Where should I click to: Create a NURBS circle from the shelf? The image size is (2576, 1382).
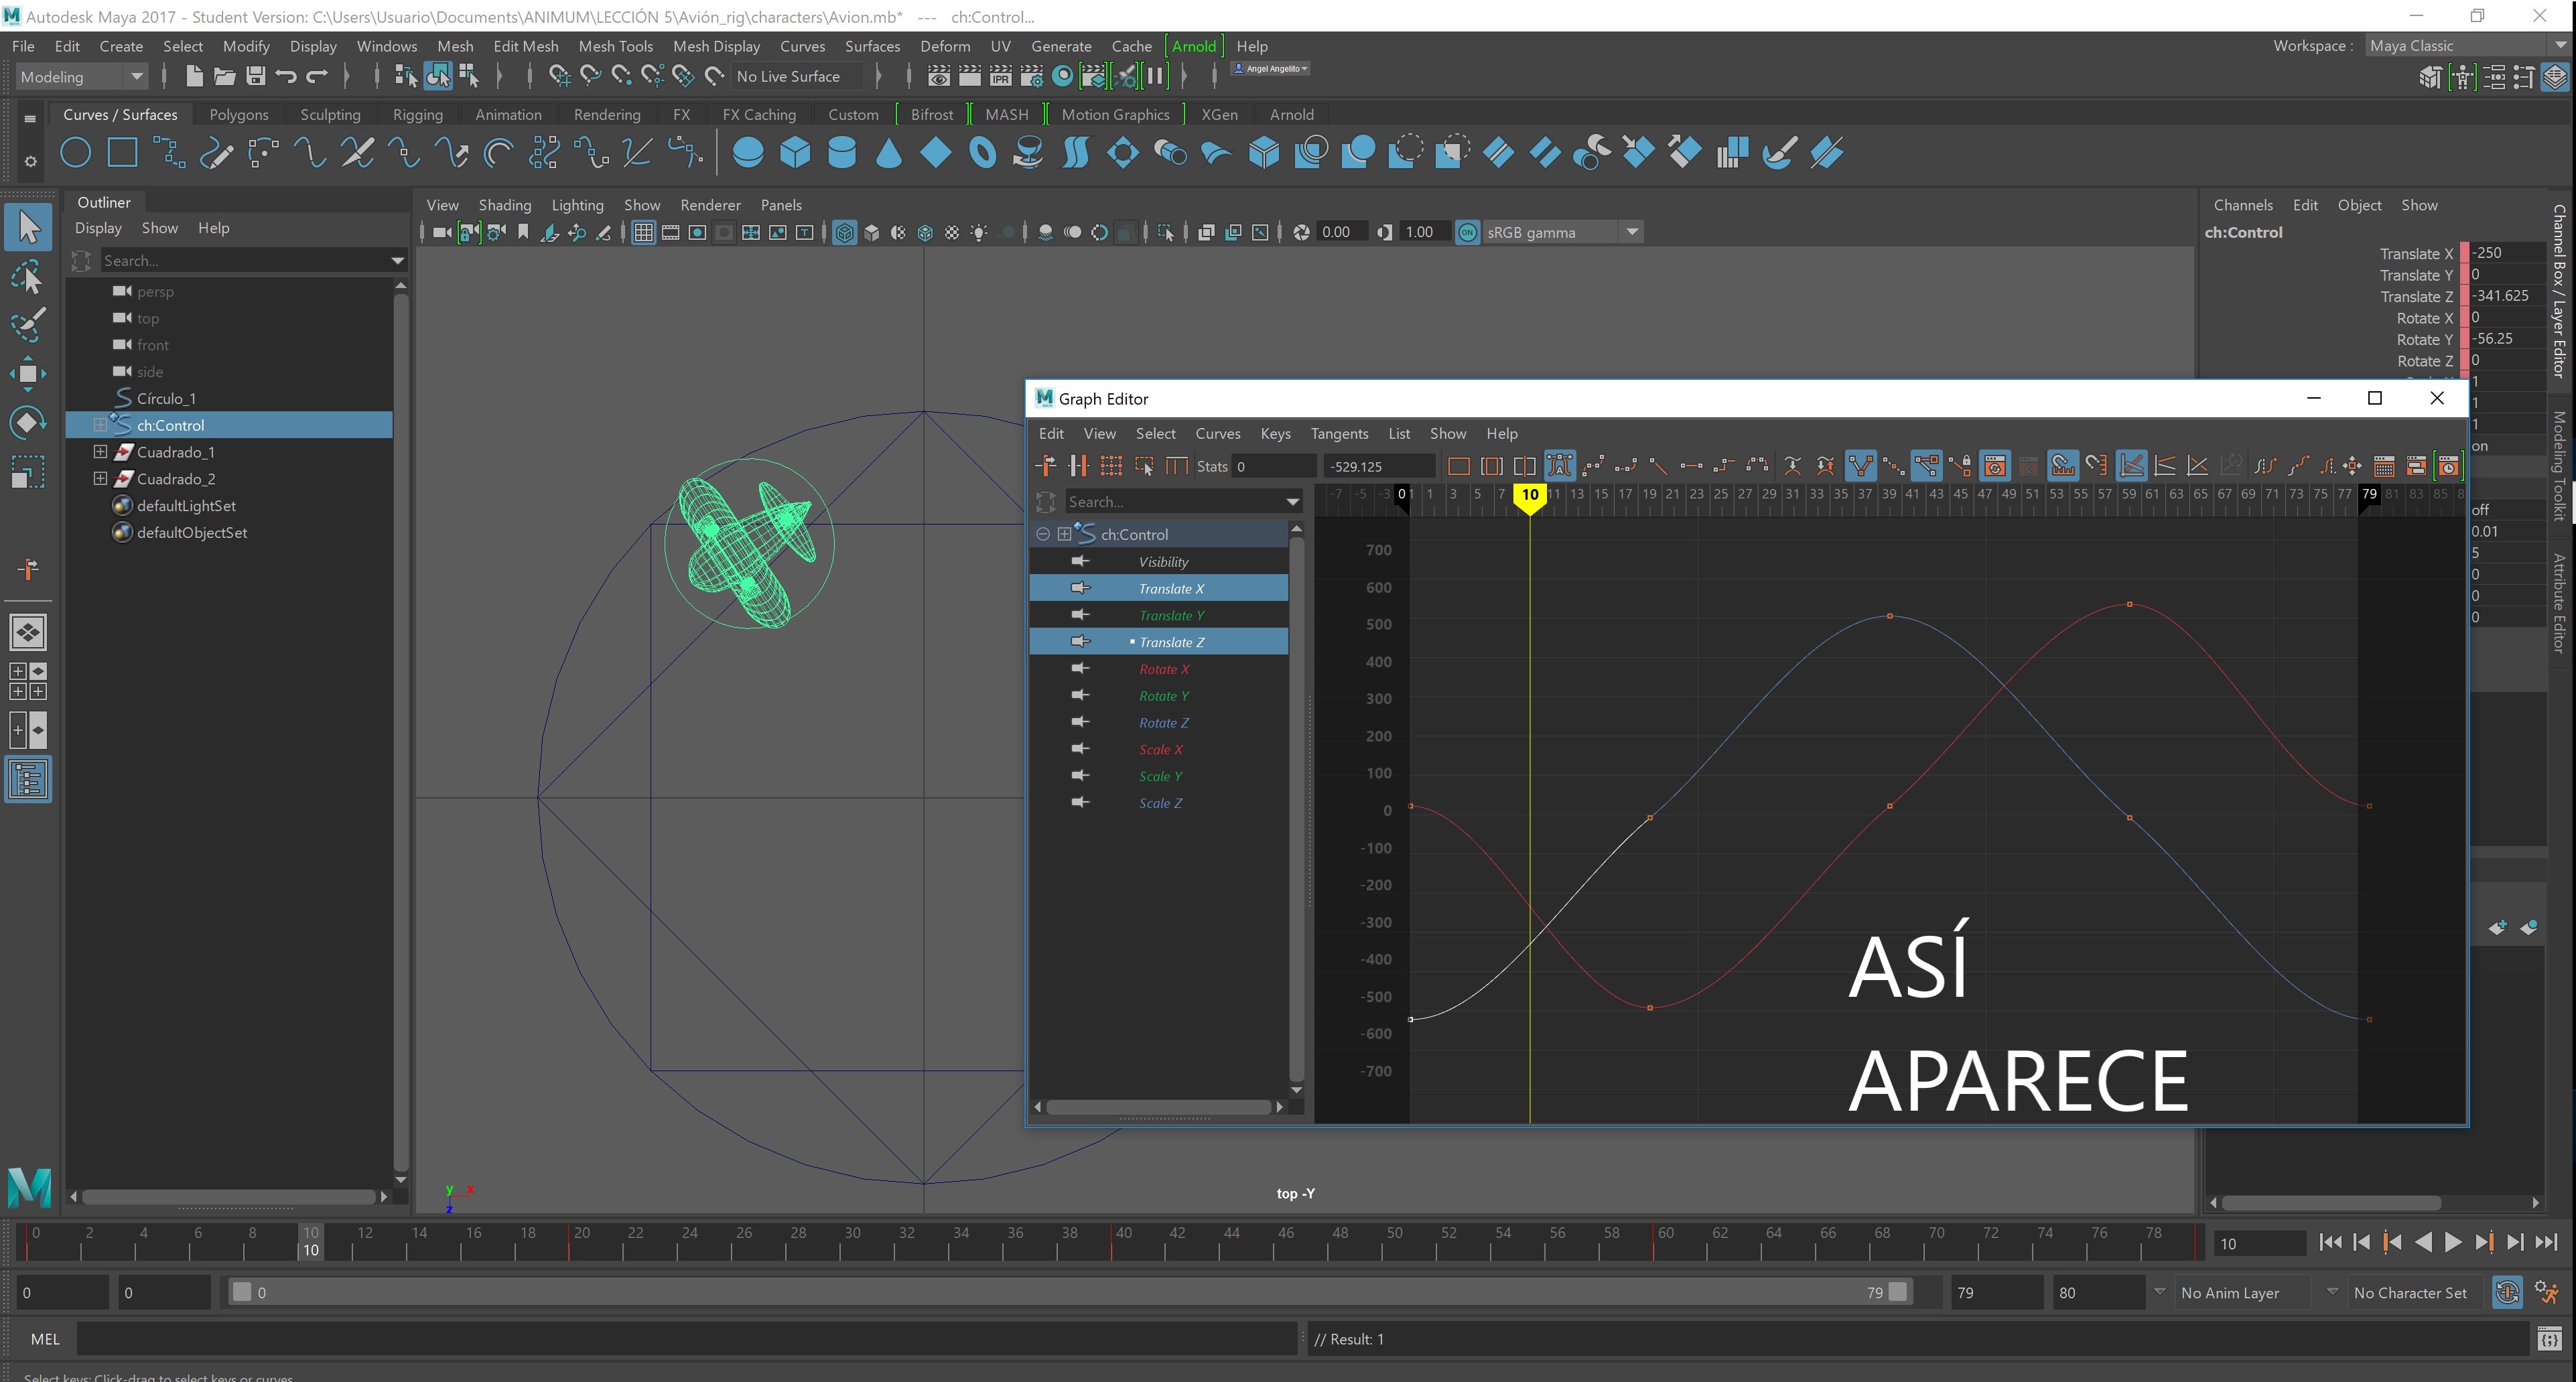(76, 153)
